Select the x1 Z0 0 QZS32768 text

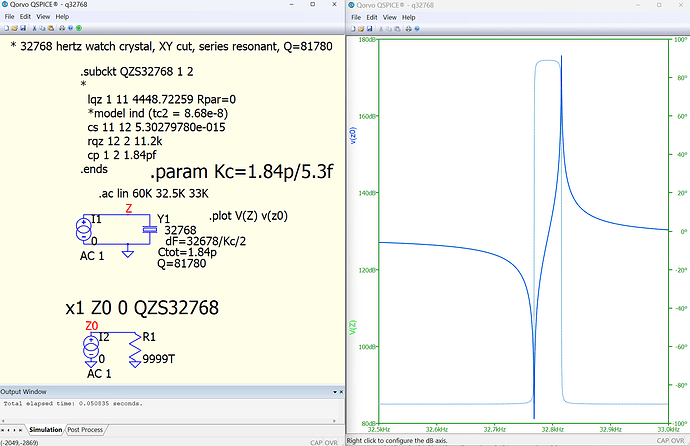pyautogui.click(x=142, y=307)
